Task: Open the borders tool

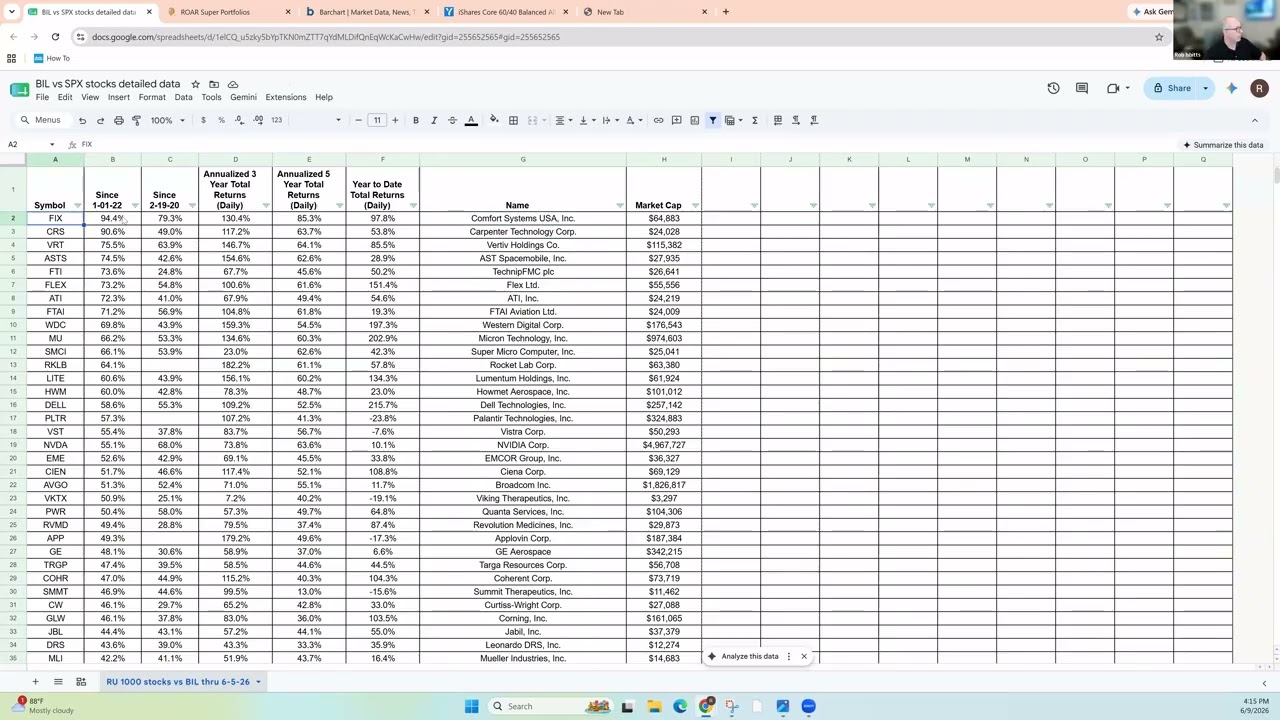Action: (x=513, y=120)
